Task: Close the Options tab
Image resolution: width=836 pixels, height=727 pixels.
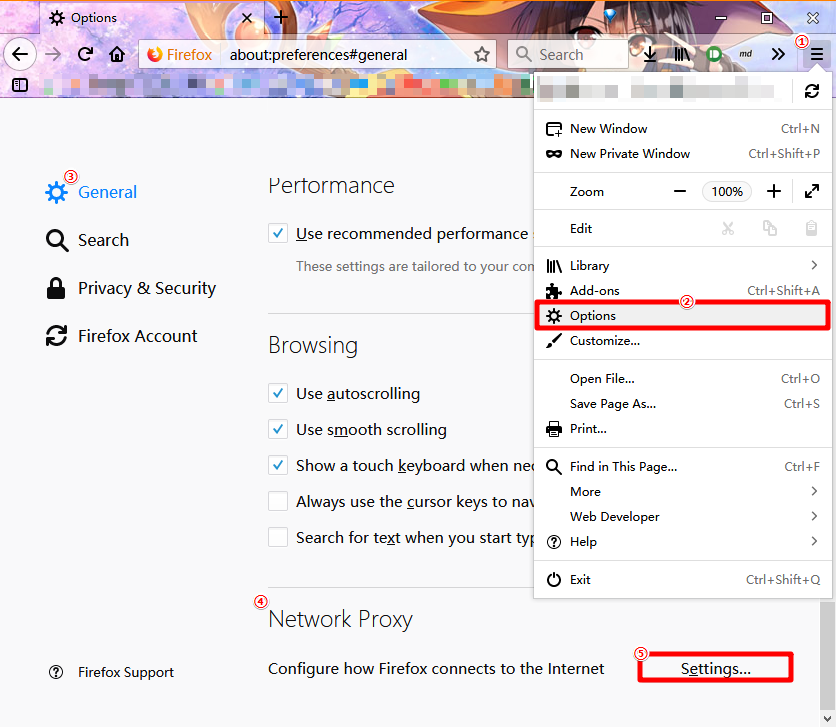Action: [247, 18]
